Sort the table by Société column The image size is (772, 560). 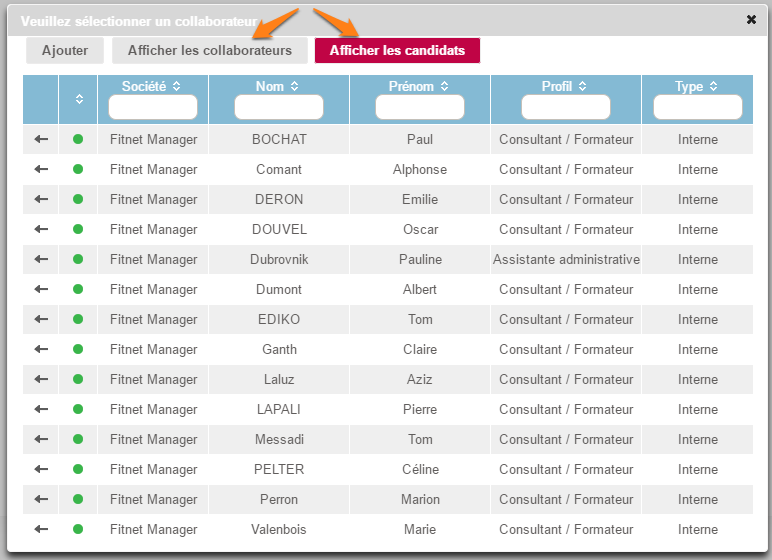point(152,87)
